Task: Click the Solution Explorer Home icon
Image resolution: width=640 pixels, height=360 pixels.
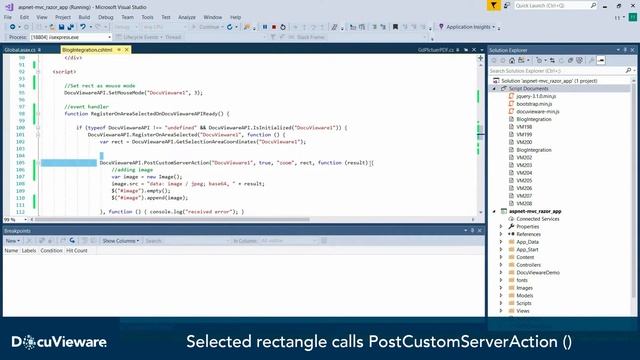Action: (512, 60)
